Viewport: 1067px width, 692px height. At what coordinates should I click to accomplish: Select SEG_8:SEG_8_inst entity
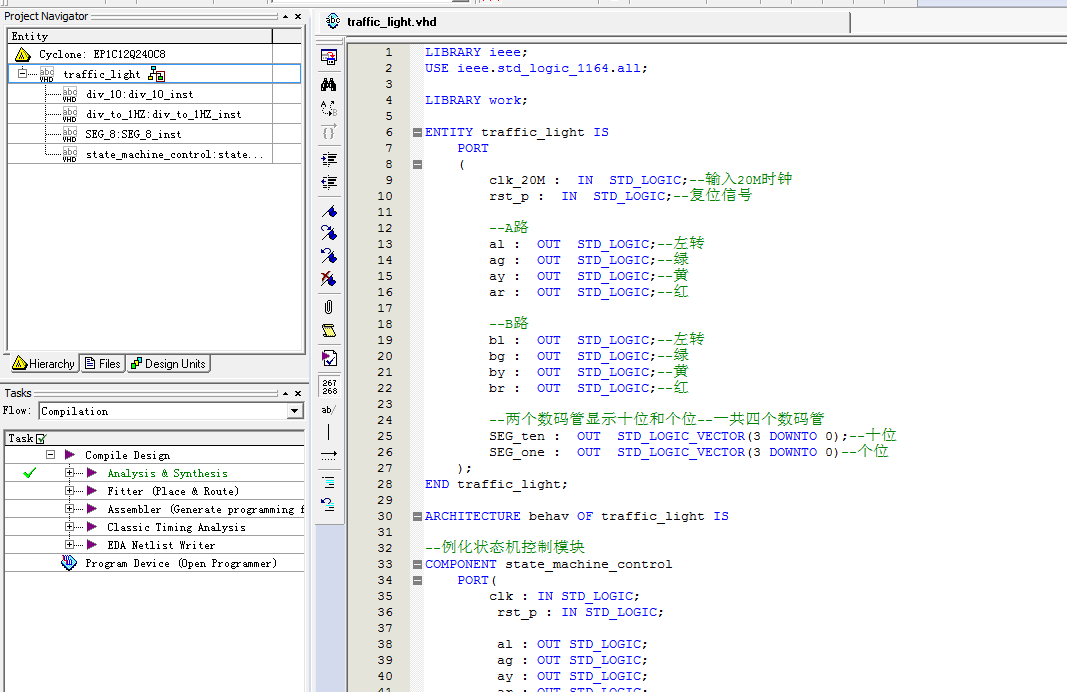(133, 134)
